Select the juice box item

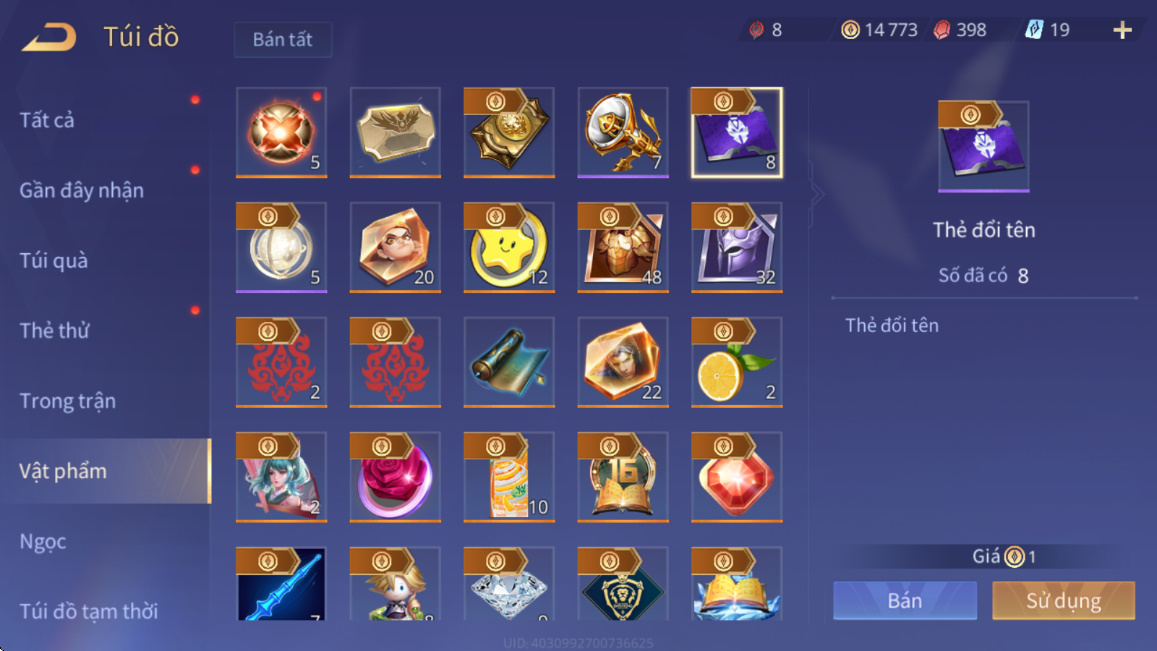[x=509, y=478]
